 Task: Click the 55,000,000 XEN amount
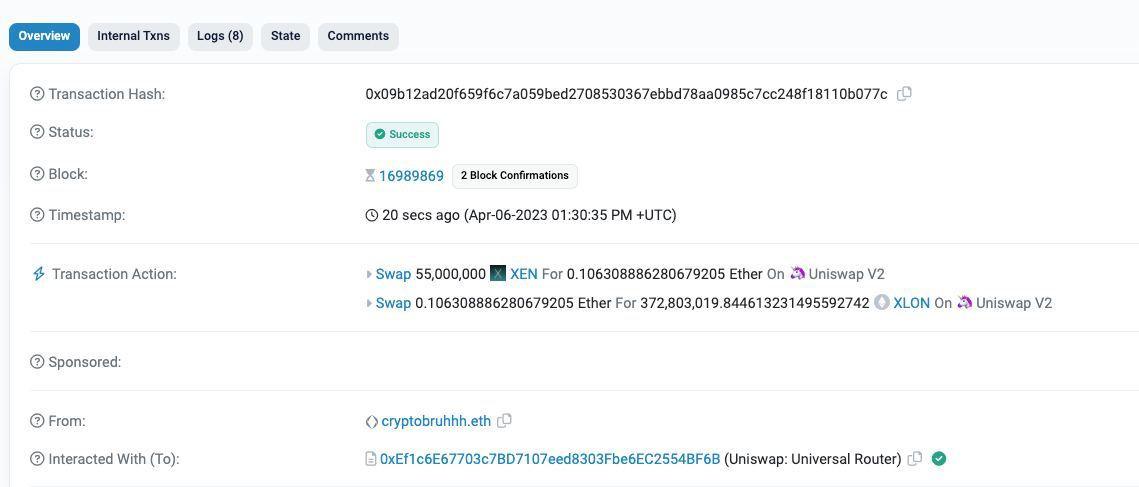click(x=450, y=274)
